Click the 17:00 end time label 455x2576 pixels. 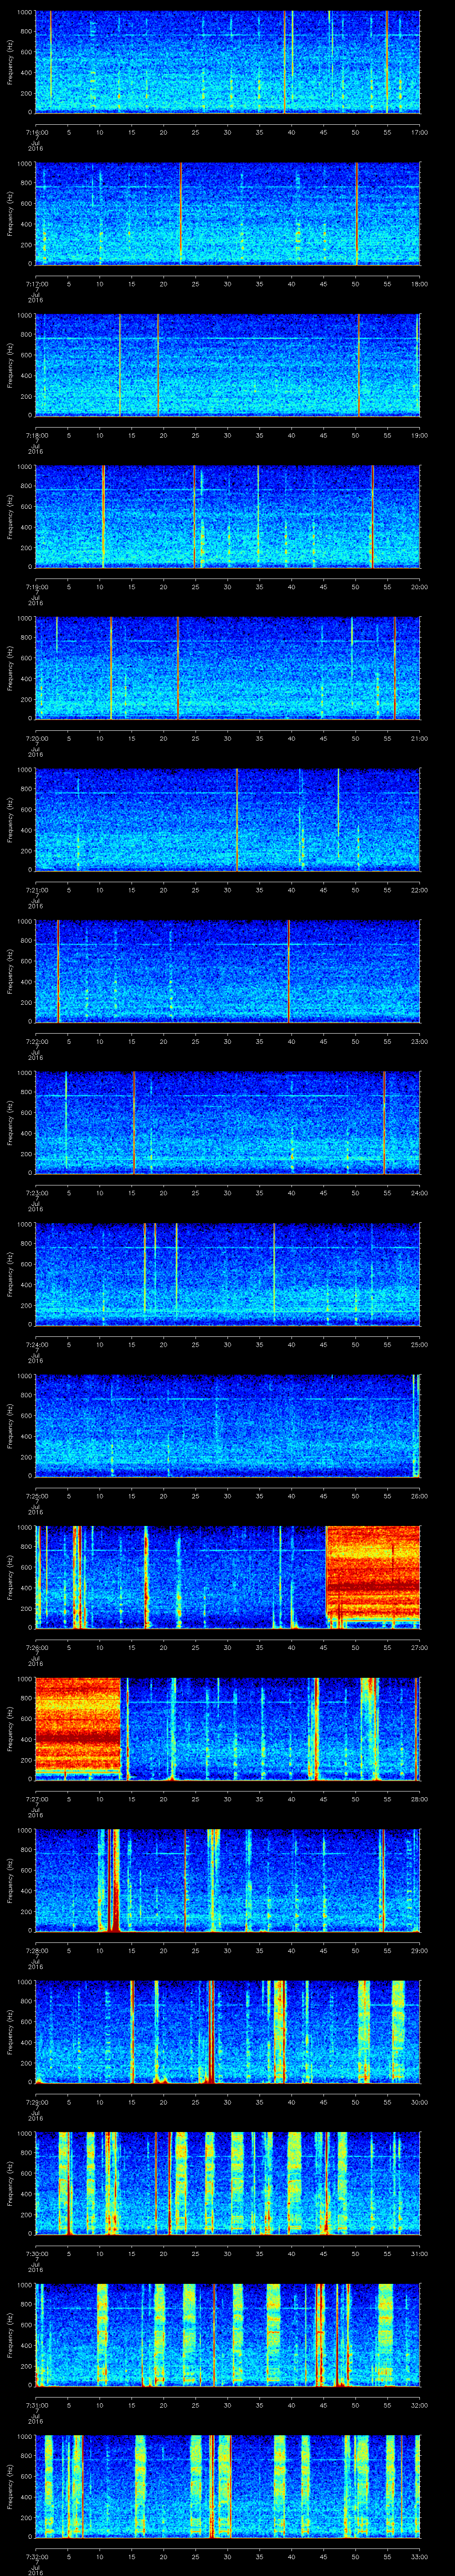(419, 132)
